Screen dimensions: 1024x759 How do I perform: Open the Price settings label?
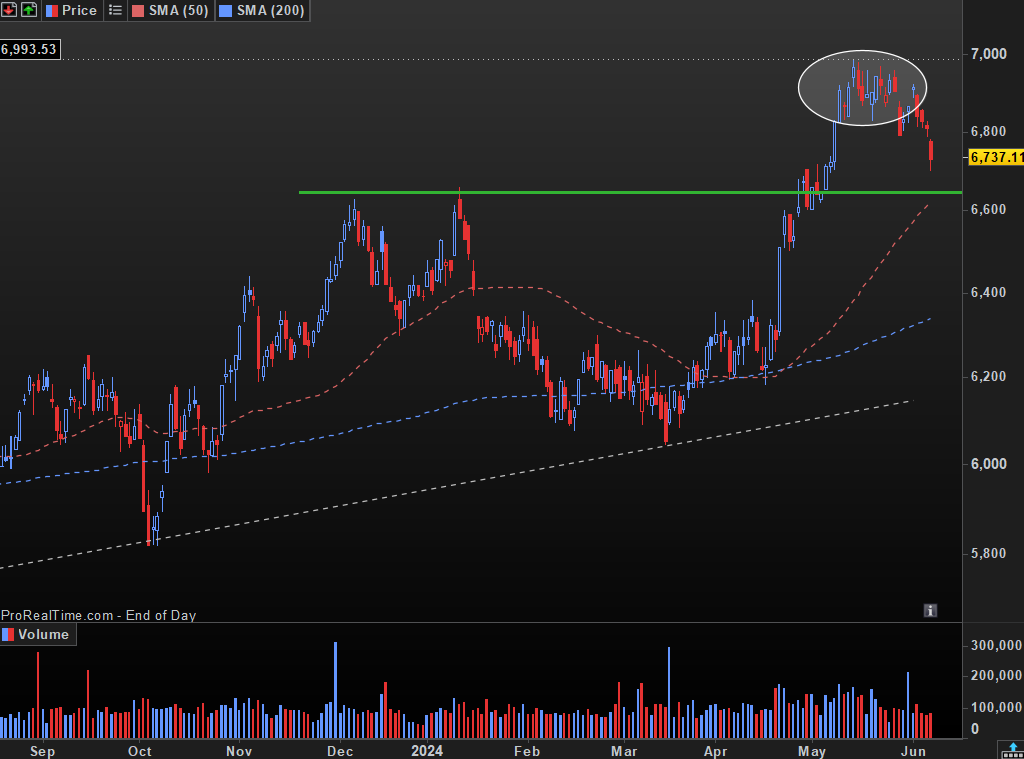(79, 10)
